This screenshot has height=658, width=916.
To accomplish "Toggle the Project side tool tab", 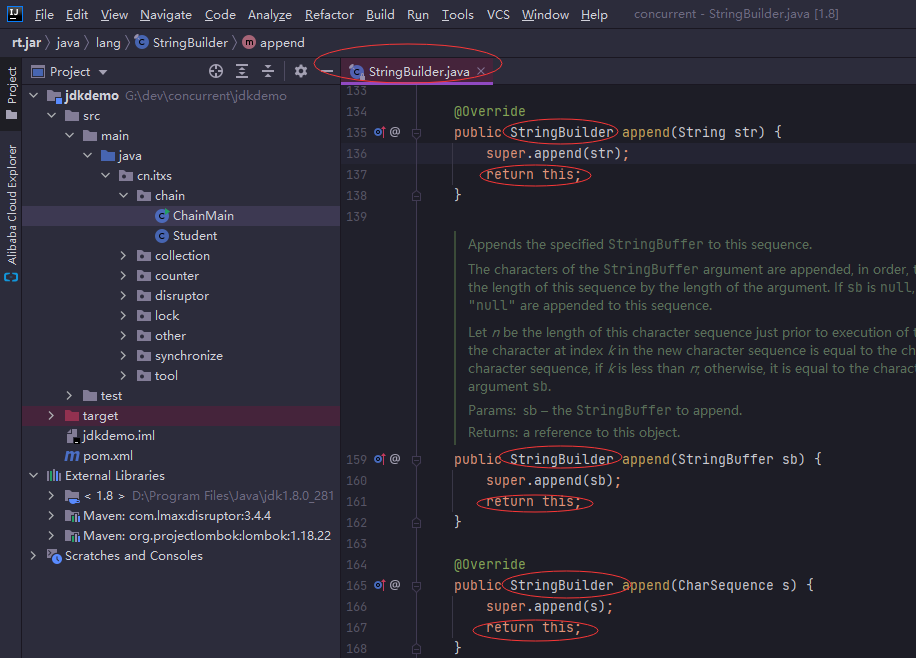I will (11, 92).
